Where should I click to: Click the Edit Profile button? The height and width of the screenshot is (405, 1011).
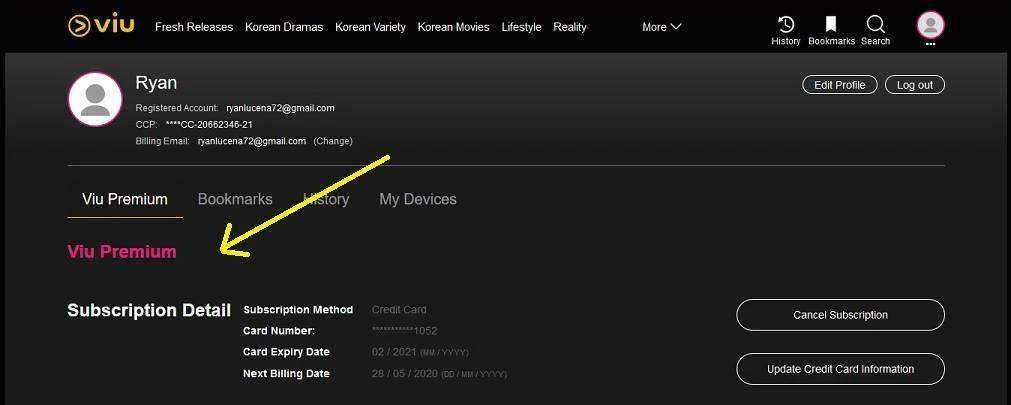[839, 85]
